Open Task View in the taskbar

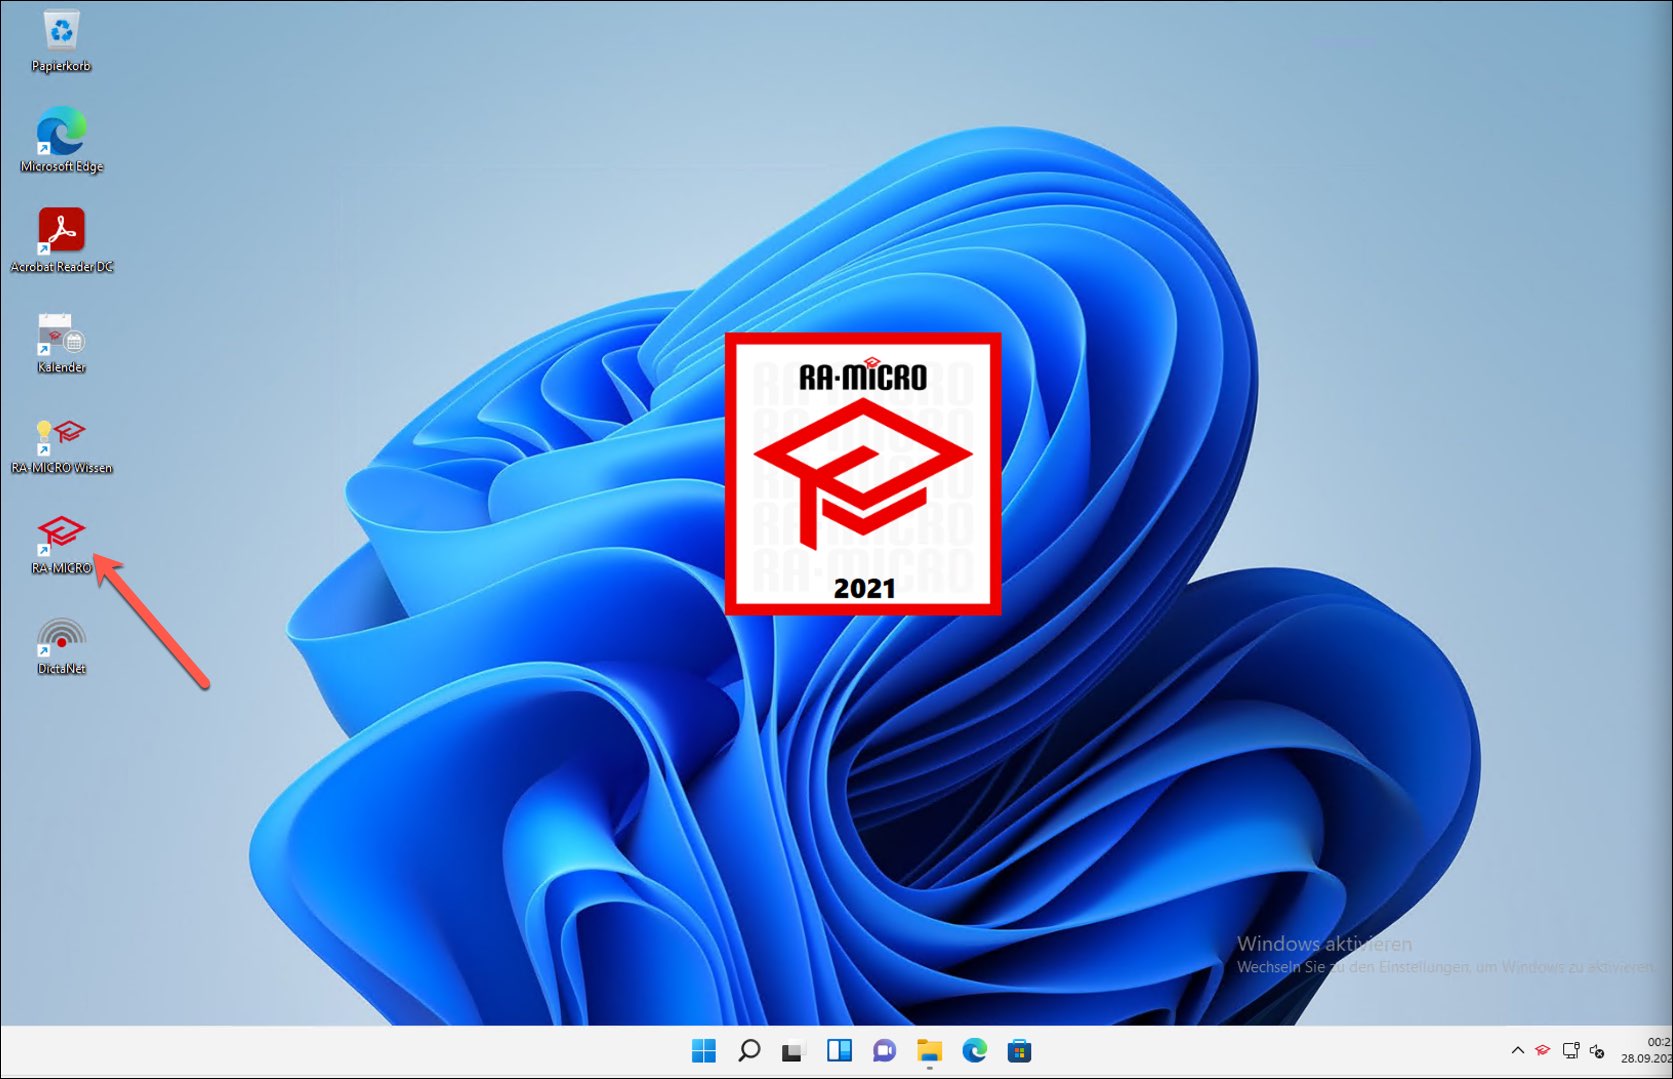(794, 1051)
